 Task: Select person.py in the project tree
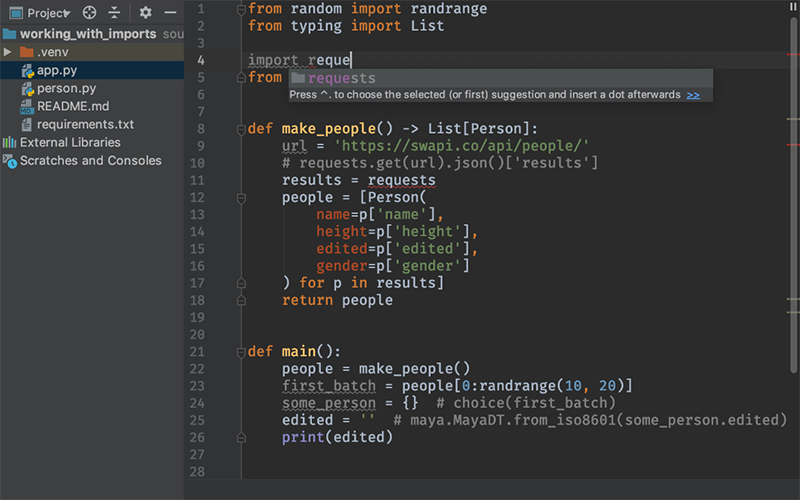pos(66,88)
